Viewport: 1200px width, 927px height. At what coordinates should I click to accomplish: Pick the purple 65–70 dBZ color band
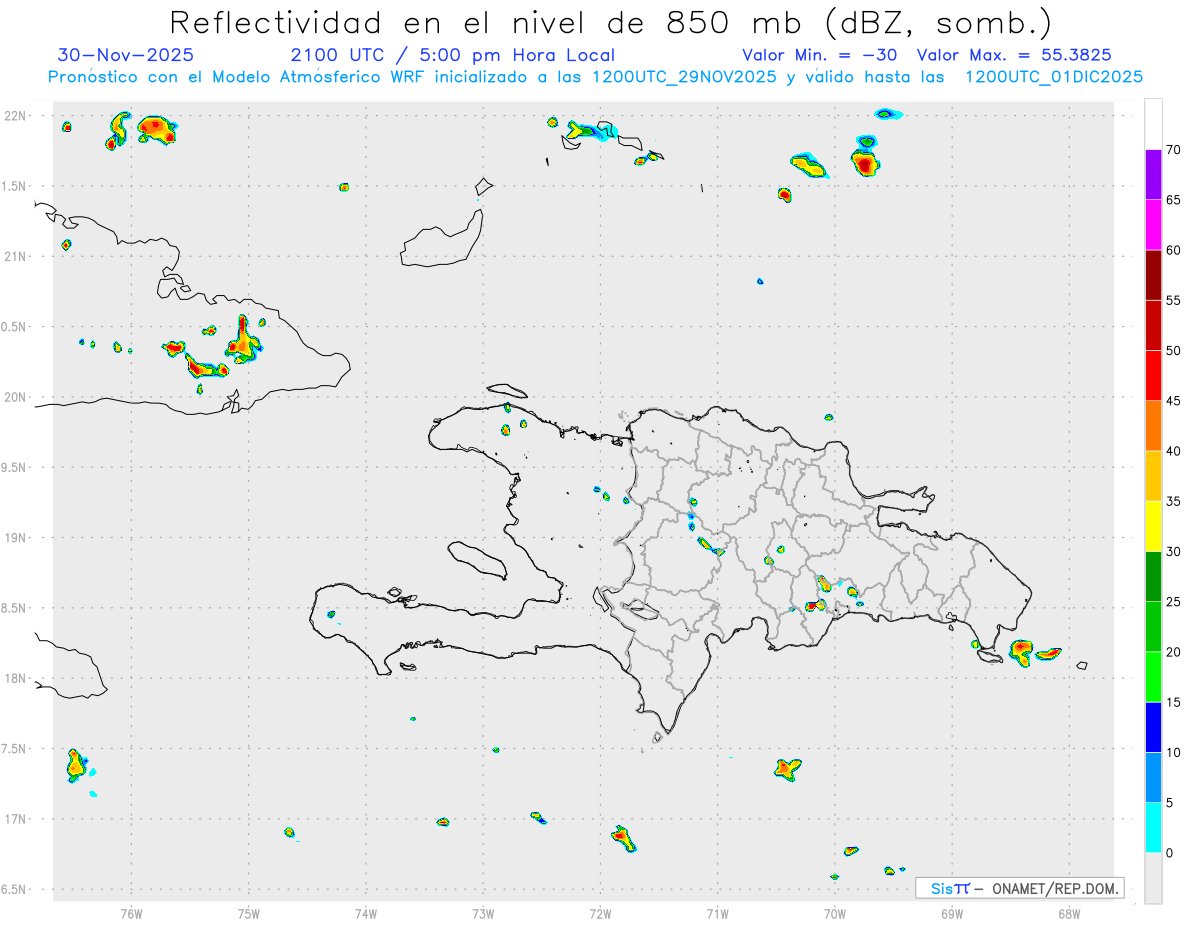pyautogui.click(x=1153, y=174)
